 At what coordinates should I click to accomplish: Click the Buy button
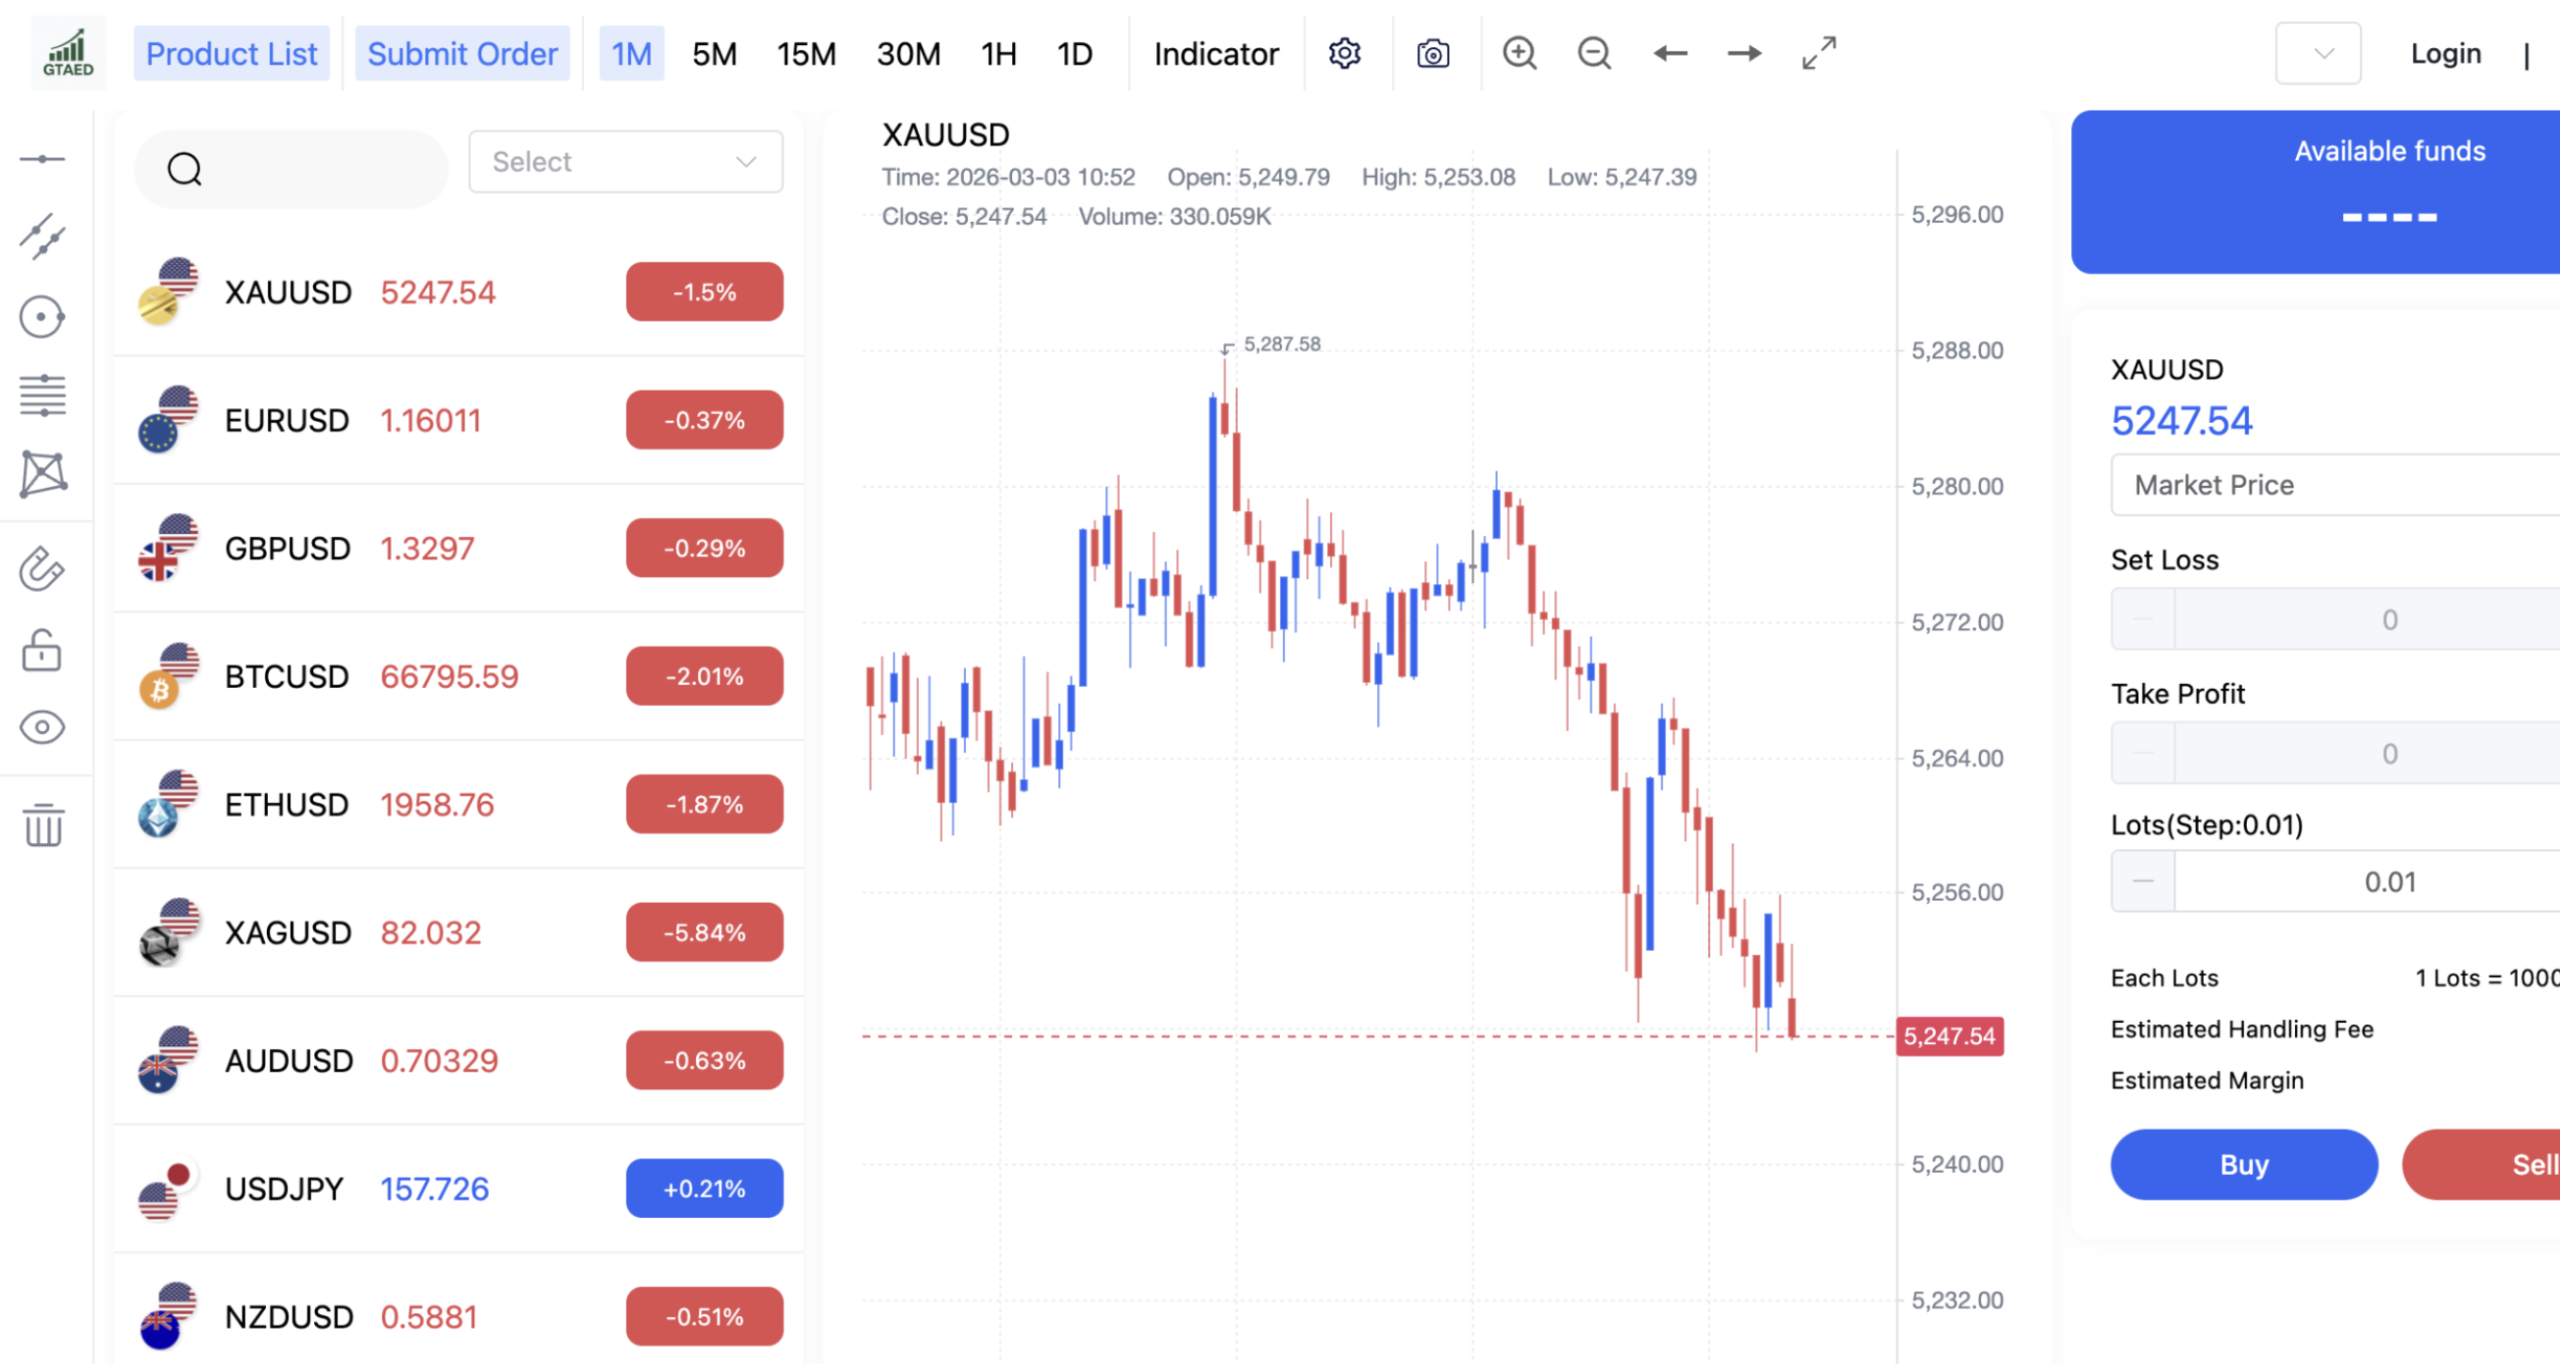2243,1164
